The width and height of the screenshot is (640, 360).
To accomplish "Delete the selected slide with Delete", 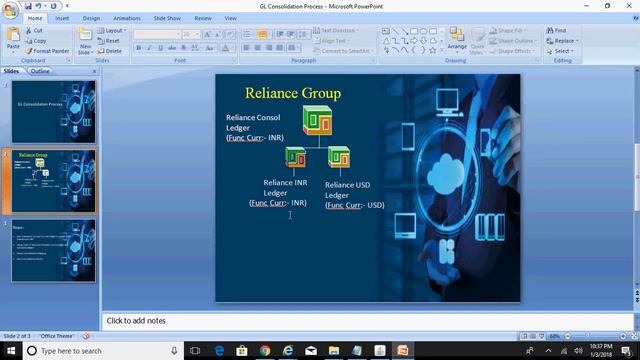I will click(x=109, y=51).
